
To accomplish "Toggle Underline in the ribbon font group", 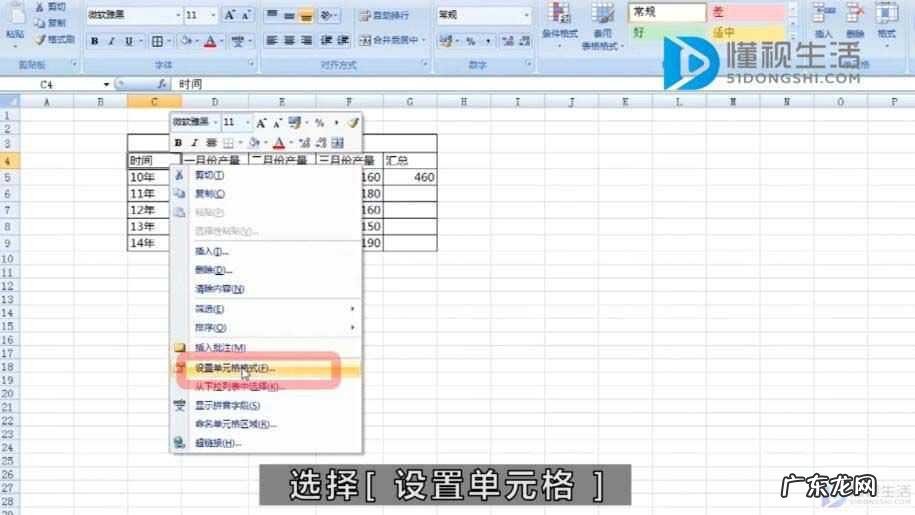I will pos(129,41).
